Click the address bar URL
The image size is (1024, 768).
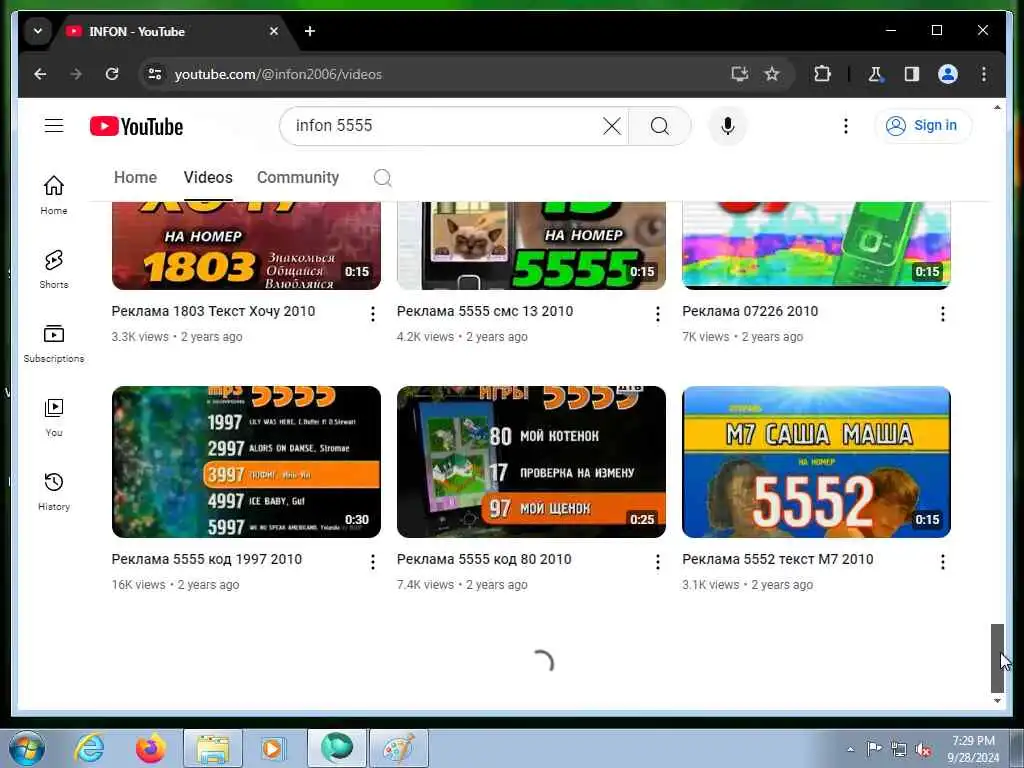(278, 74)
